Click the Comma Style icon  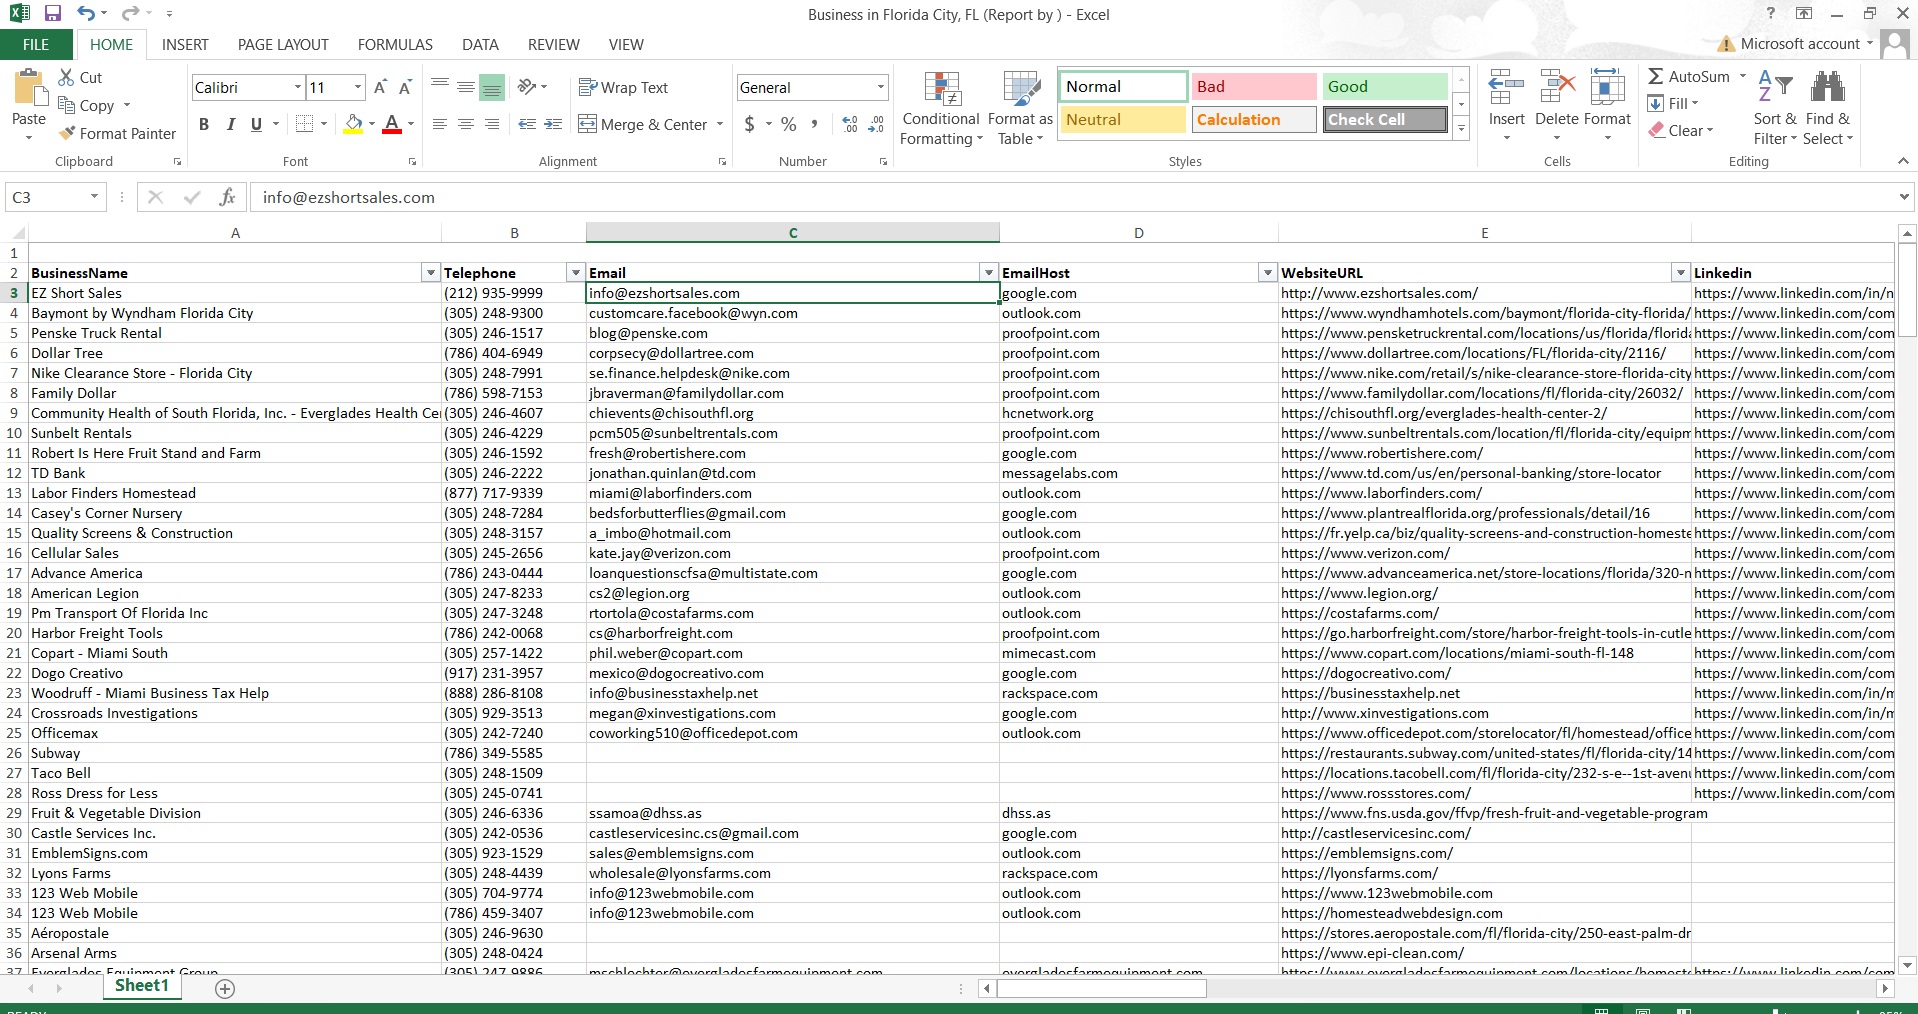point(814,124)
